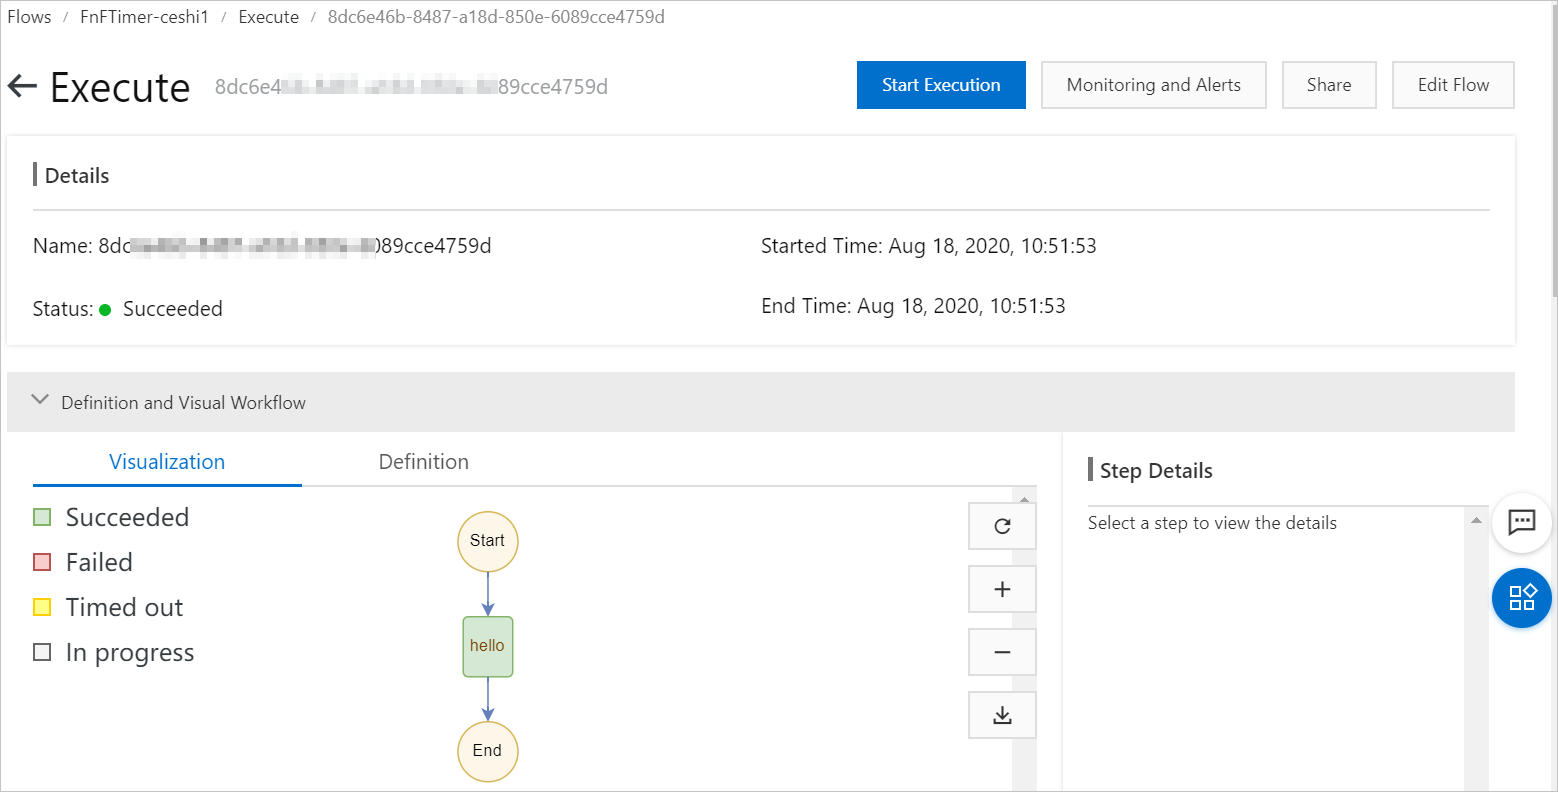This screenshot has width=1558, height=792.
Task: Click the Share button
Action: pos(1328,85)
